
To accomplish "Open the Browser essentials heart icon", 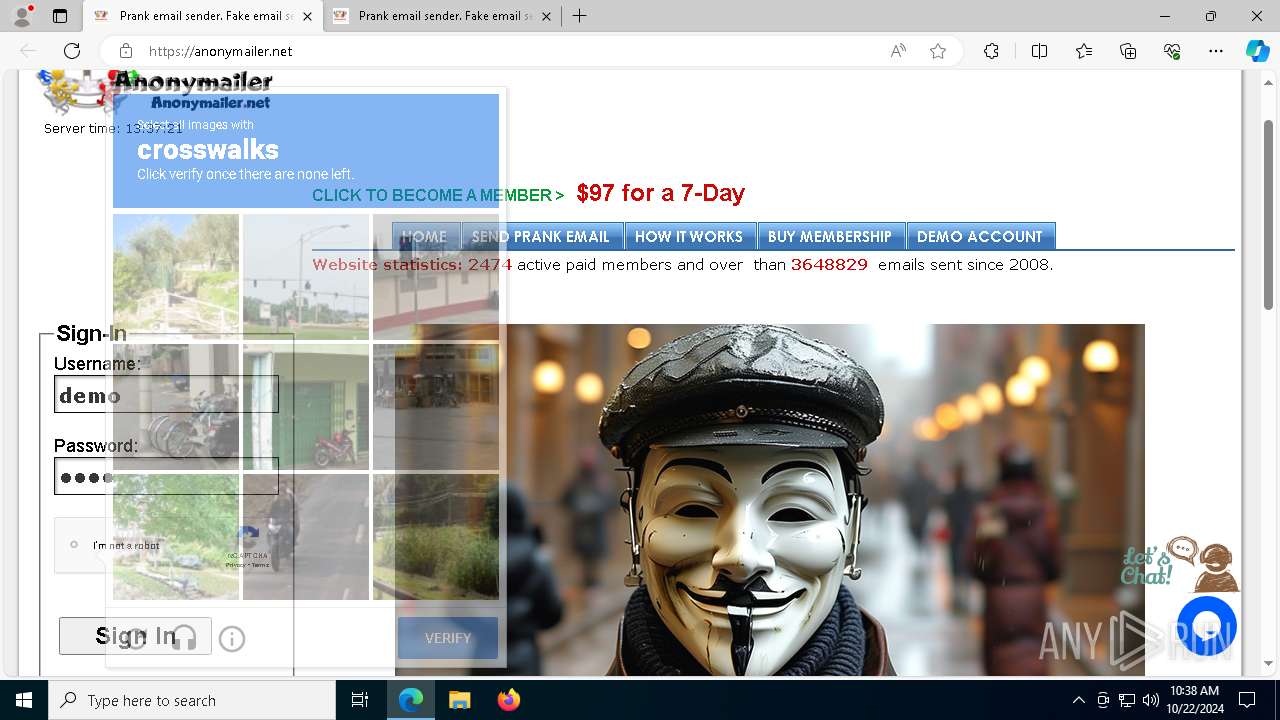I will [1172, 51].
